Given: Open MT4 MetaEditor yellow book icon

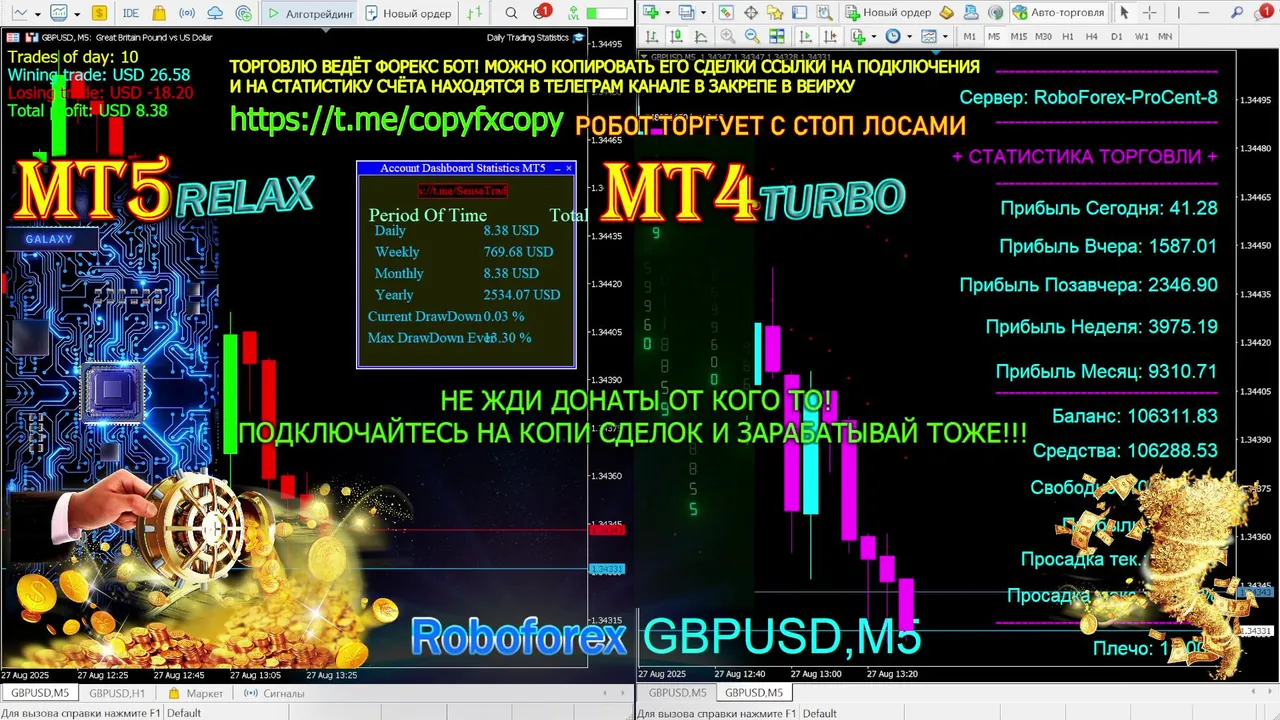Looking at the screenshot, I should click(x=946, y=12).
